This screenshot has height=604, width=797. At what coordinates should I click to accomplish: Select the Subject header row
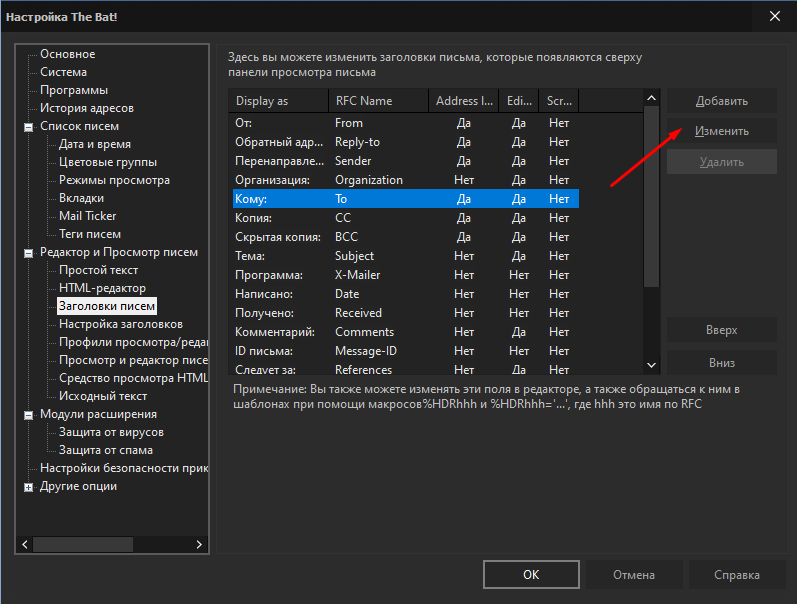tap(354, 256)
